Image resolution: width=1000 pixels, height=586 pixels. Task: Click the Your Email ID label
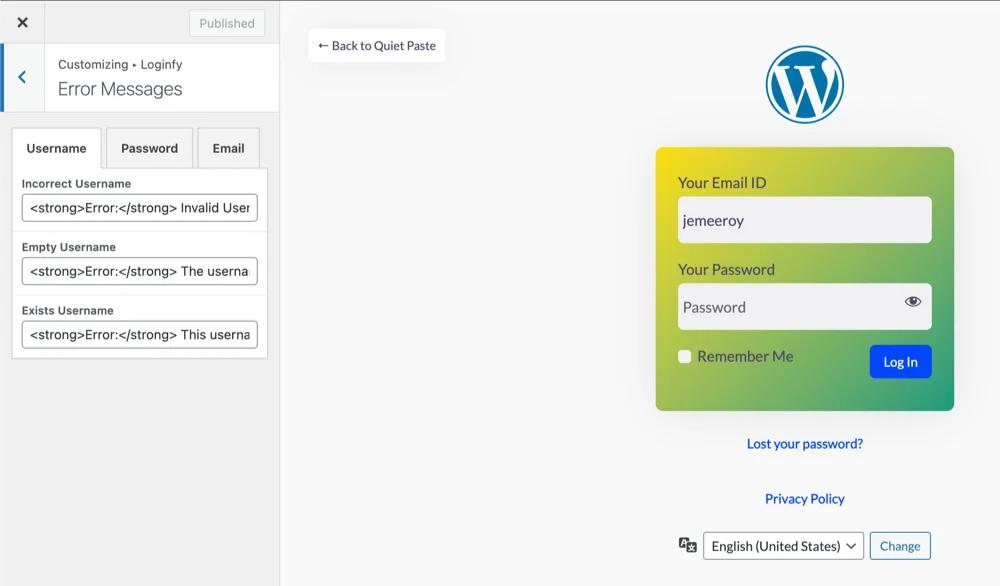pos(722,183)
